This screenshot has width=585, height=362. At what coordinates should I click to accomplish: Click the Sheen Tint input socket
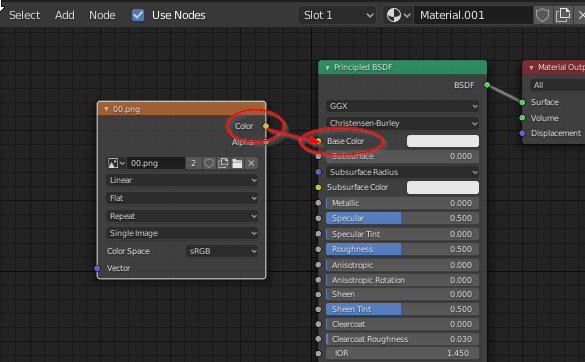[x=318, y=309]
